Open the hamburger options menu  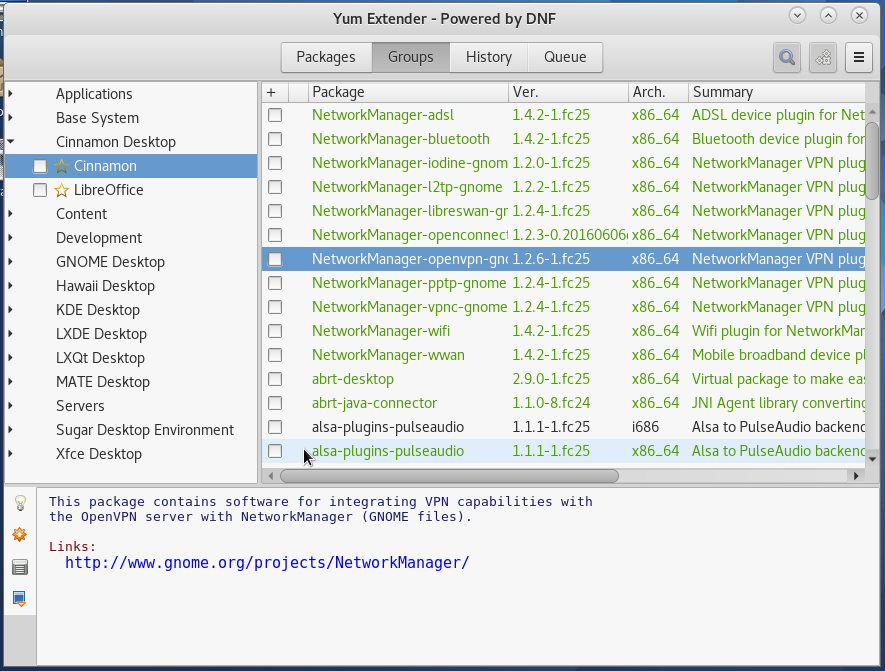point(858,57)
